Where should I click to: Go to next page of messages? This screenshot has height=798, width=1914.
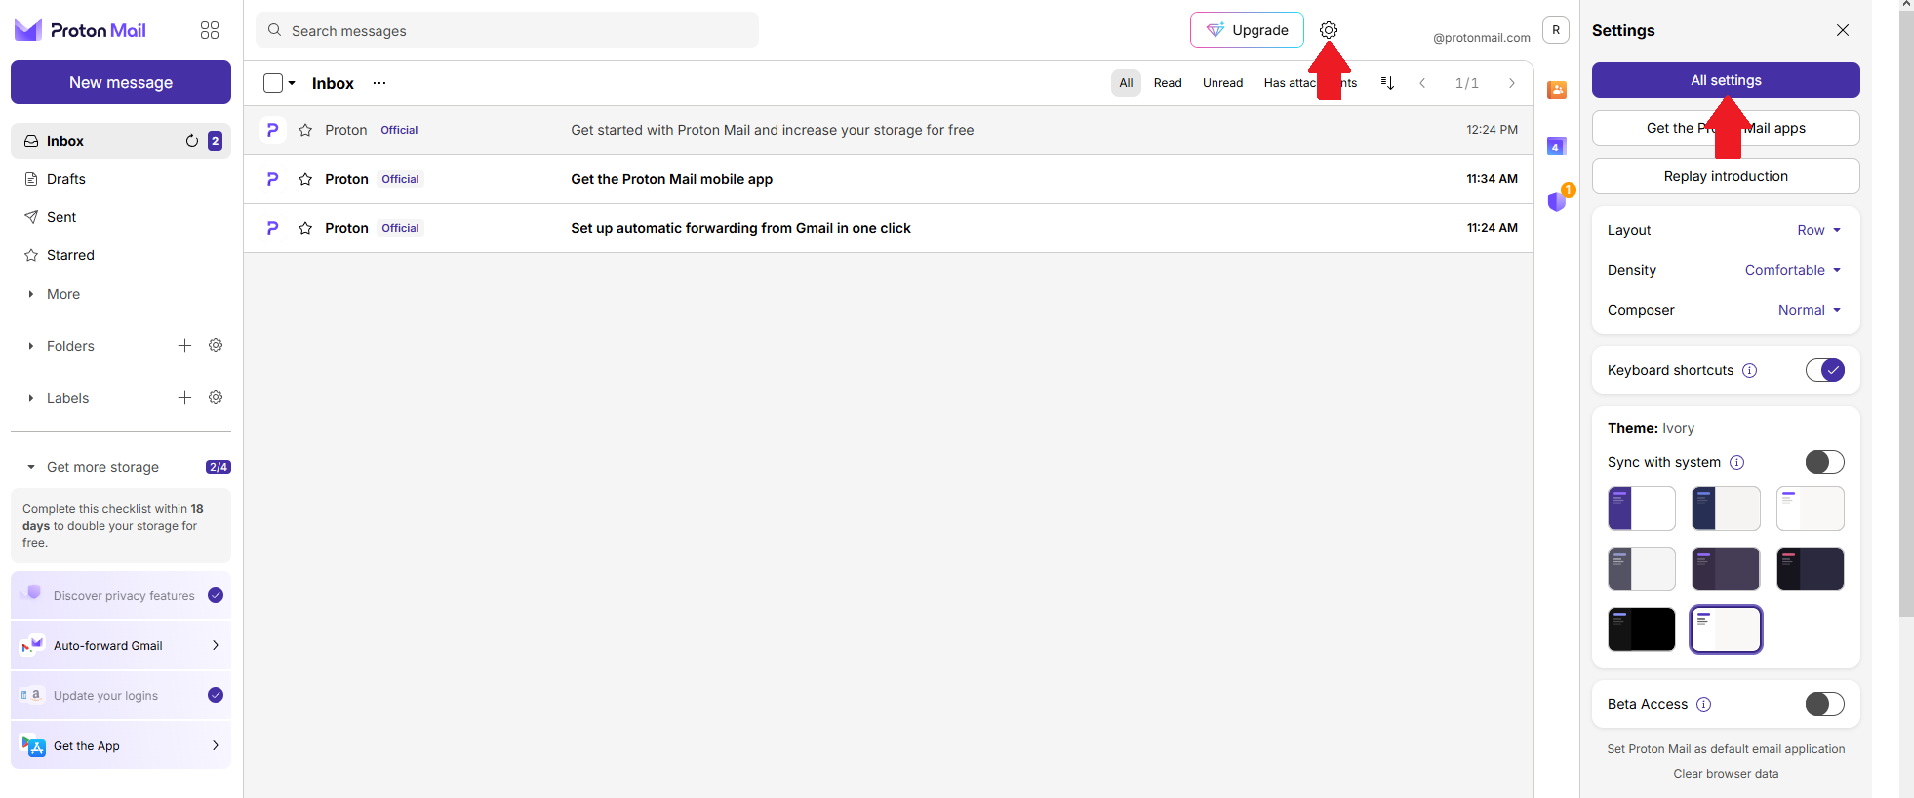pyautogui.click(x=1511, y=83)
